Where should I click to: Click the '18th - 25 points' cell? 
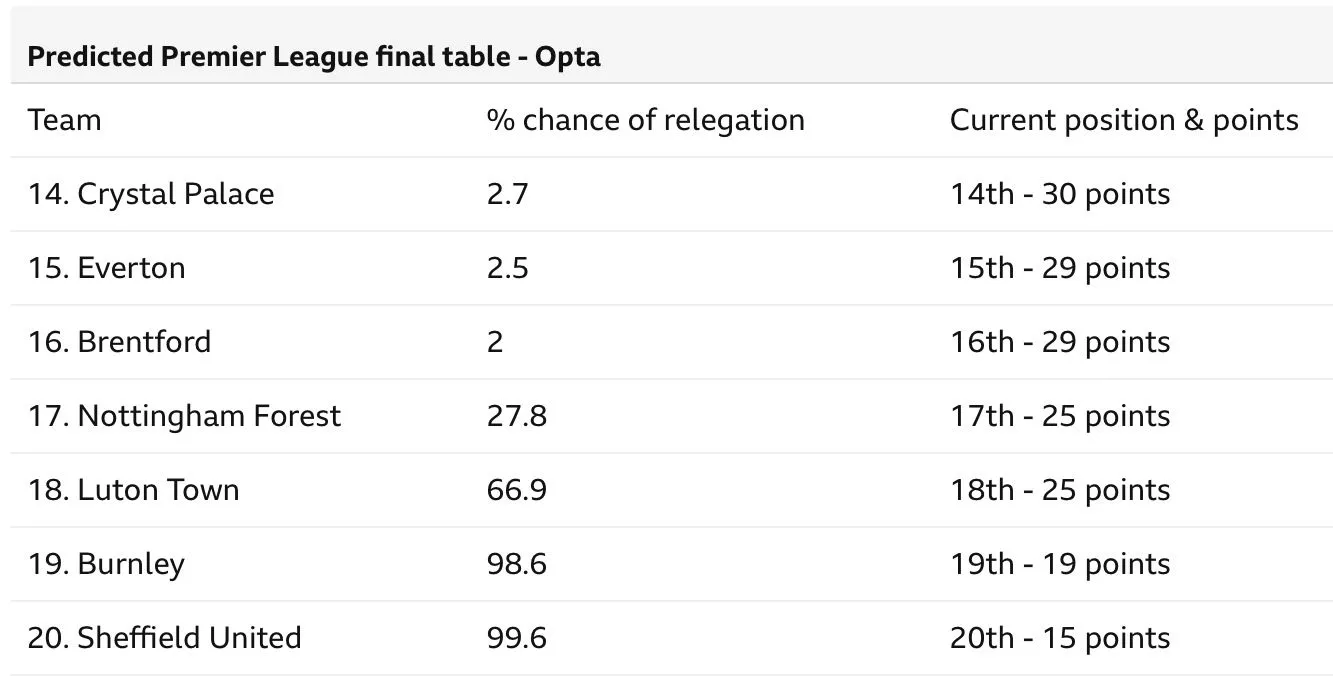coord(1059,490)
